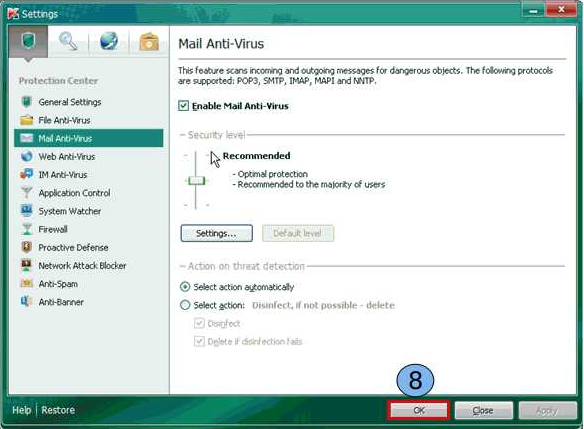Open the Advanced Settings box tab icon
Screen dimensions: 584x429
pos(149,41)
